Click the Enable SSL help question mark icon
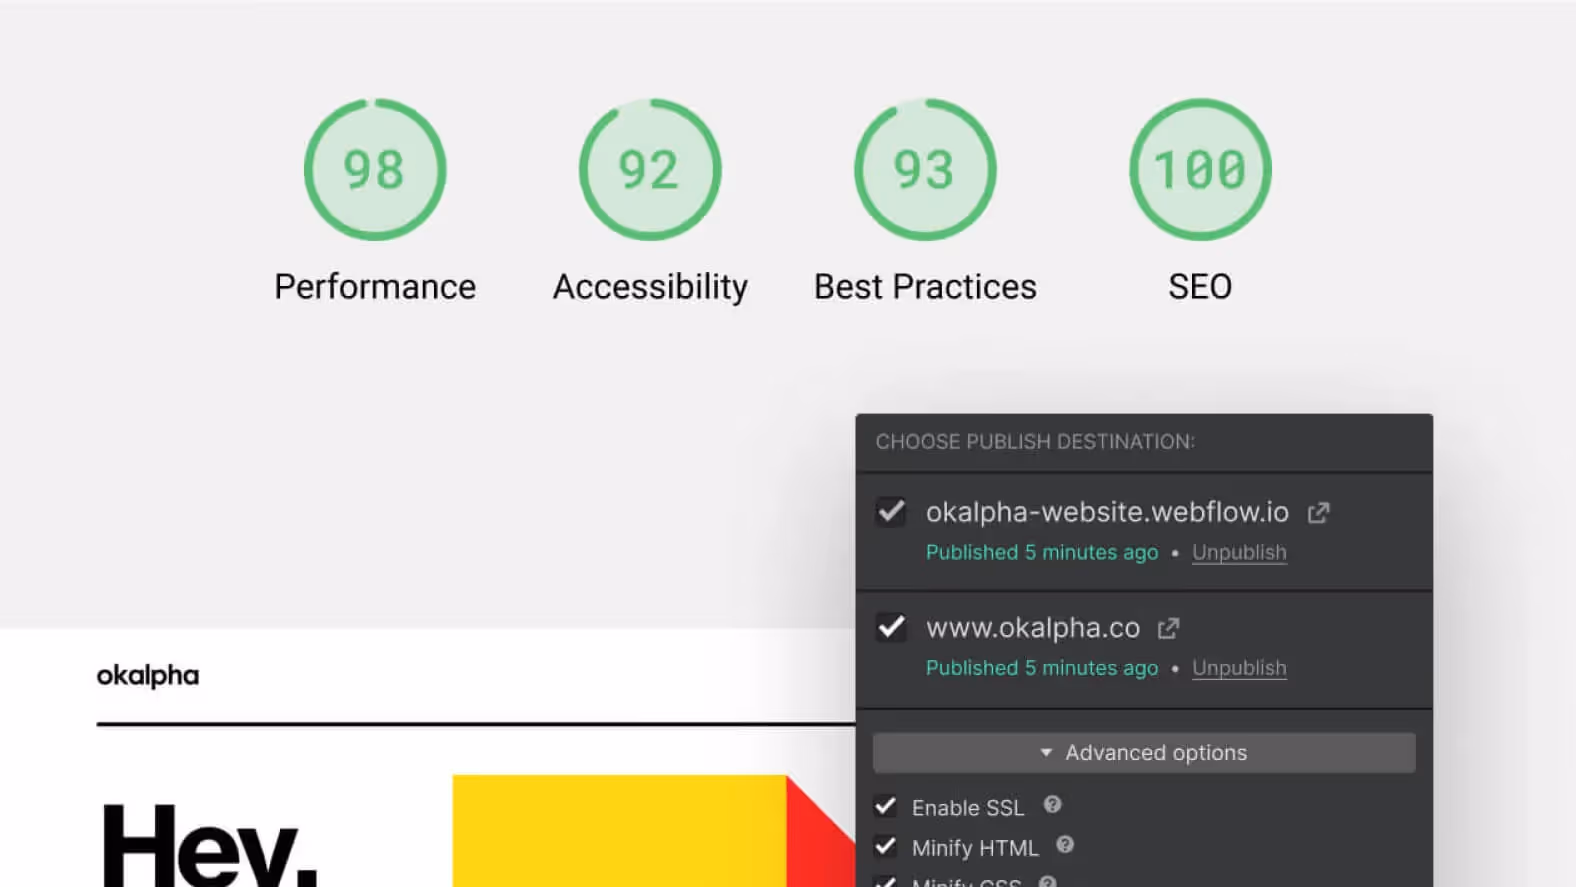The height and width of the screenshot is (887, 1576). click(x=1052, y=804)
